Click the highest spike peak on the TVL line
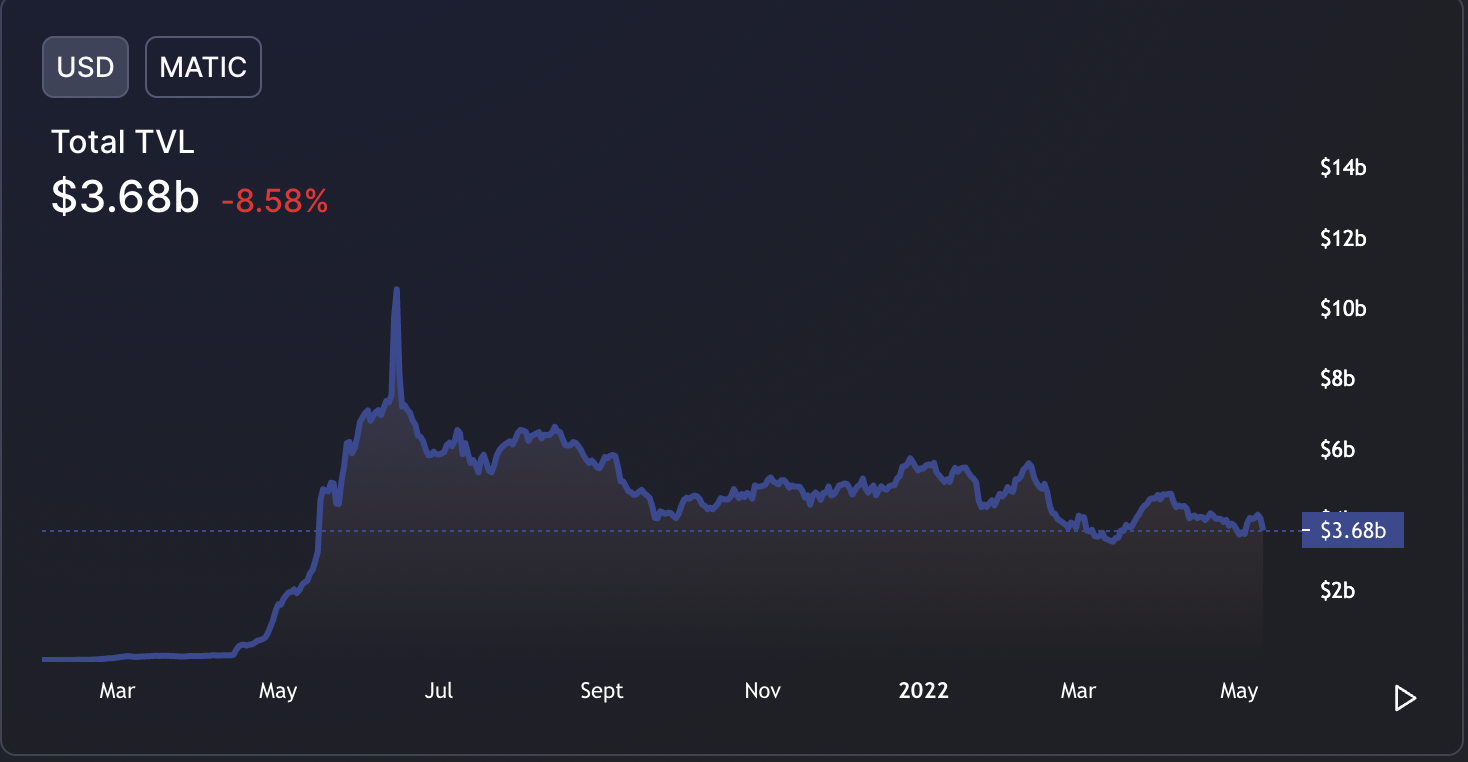1468x762 pixels. 396,290
